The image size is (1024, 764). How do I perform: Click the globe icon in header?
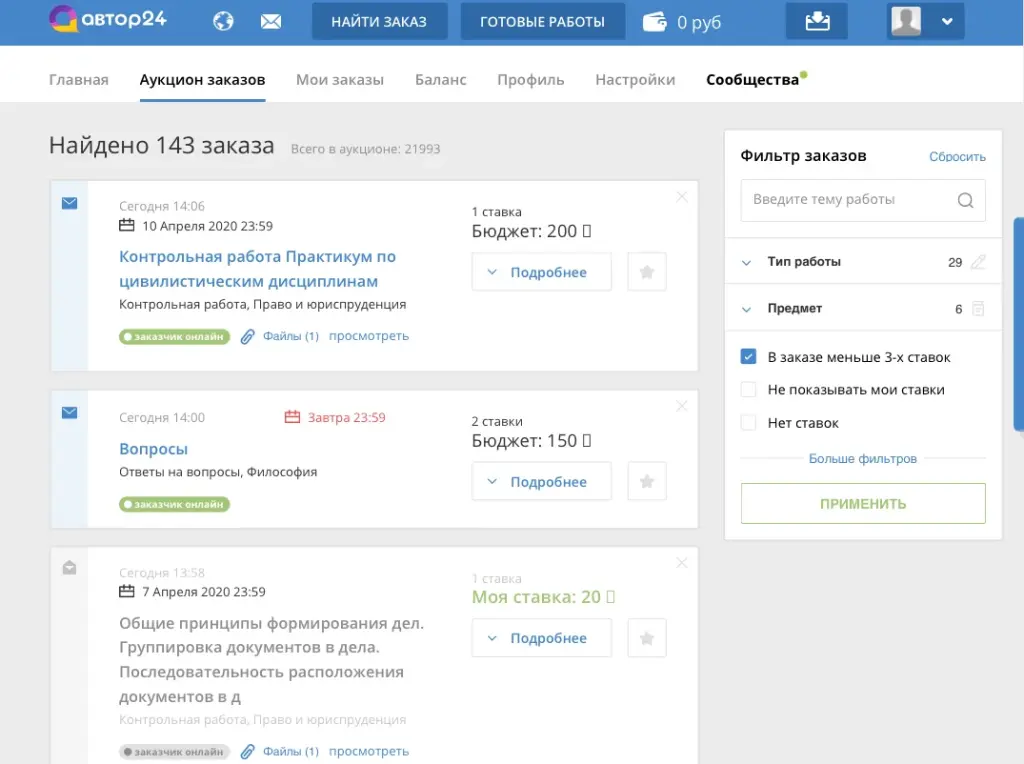tap(224, 21)
